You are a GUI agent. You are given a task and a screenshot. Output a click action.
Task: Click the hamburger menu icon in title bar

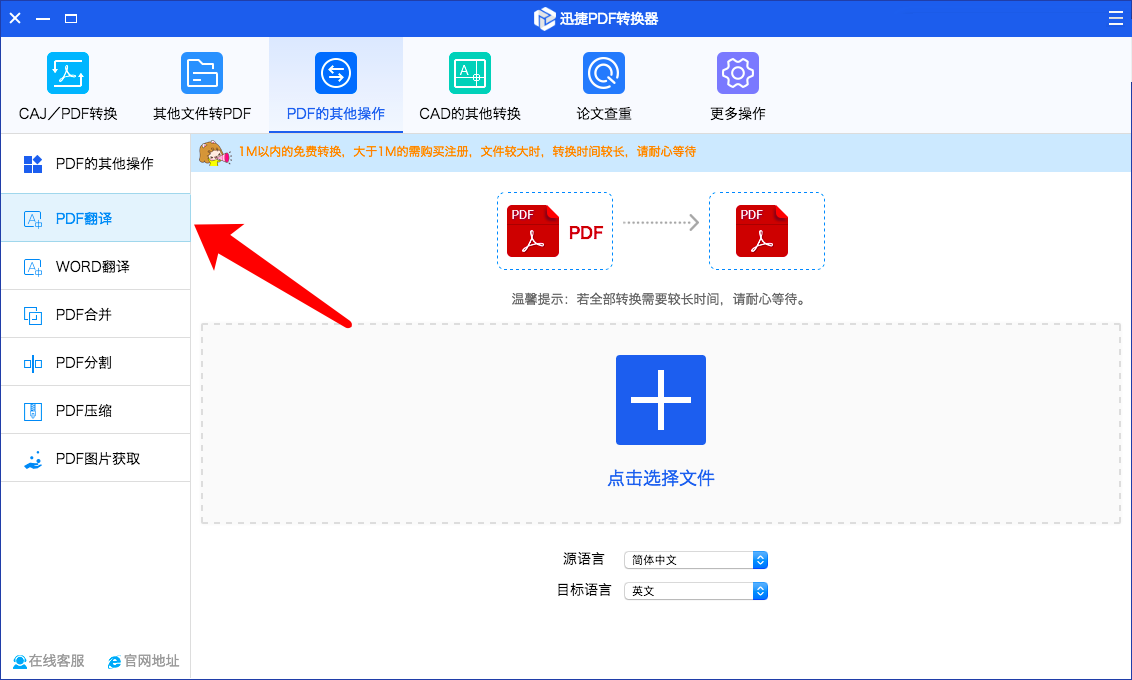1115,18
